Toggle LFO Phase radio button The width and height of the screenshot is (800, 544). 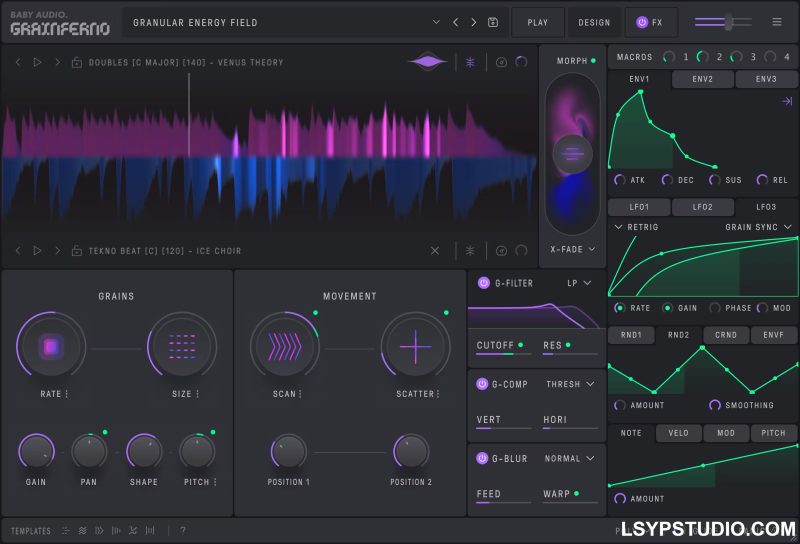point(715,308)
